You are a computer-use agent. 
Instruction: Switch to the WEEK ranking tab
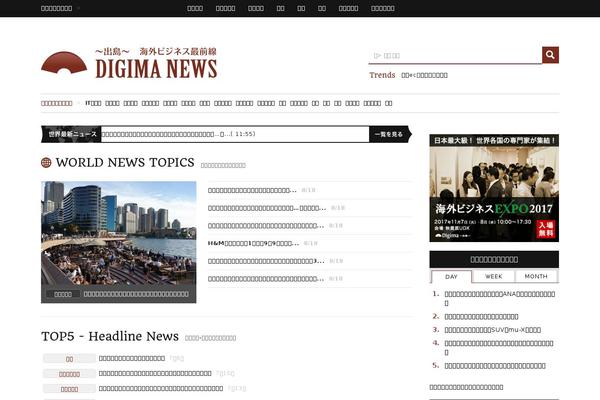[x=494, y=276]
